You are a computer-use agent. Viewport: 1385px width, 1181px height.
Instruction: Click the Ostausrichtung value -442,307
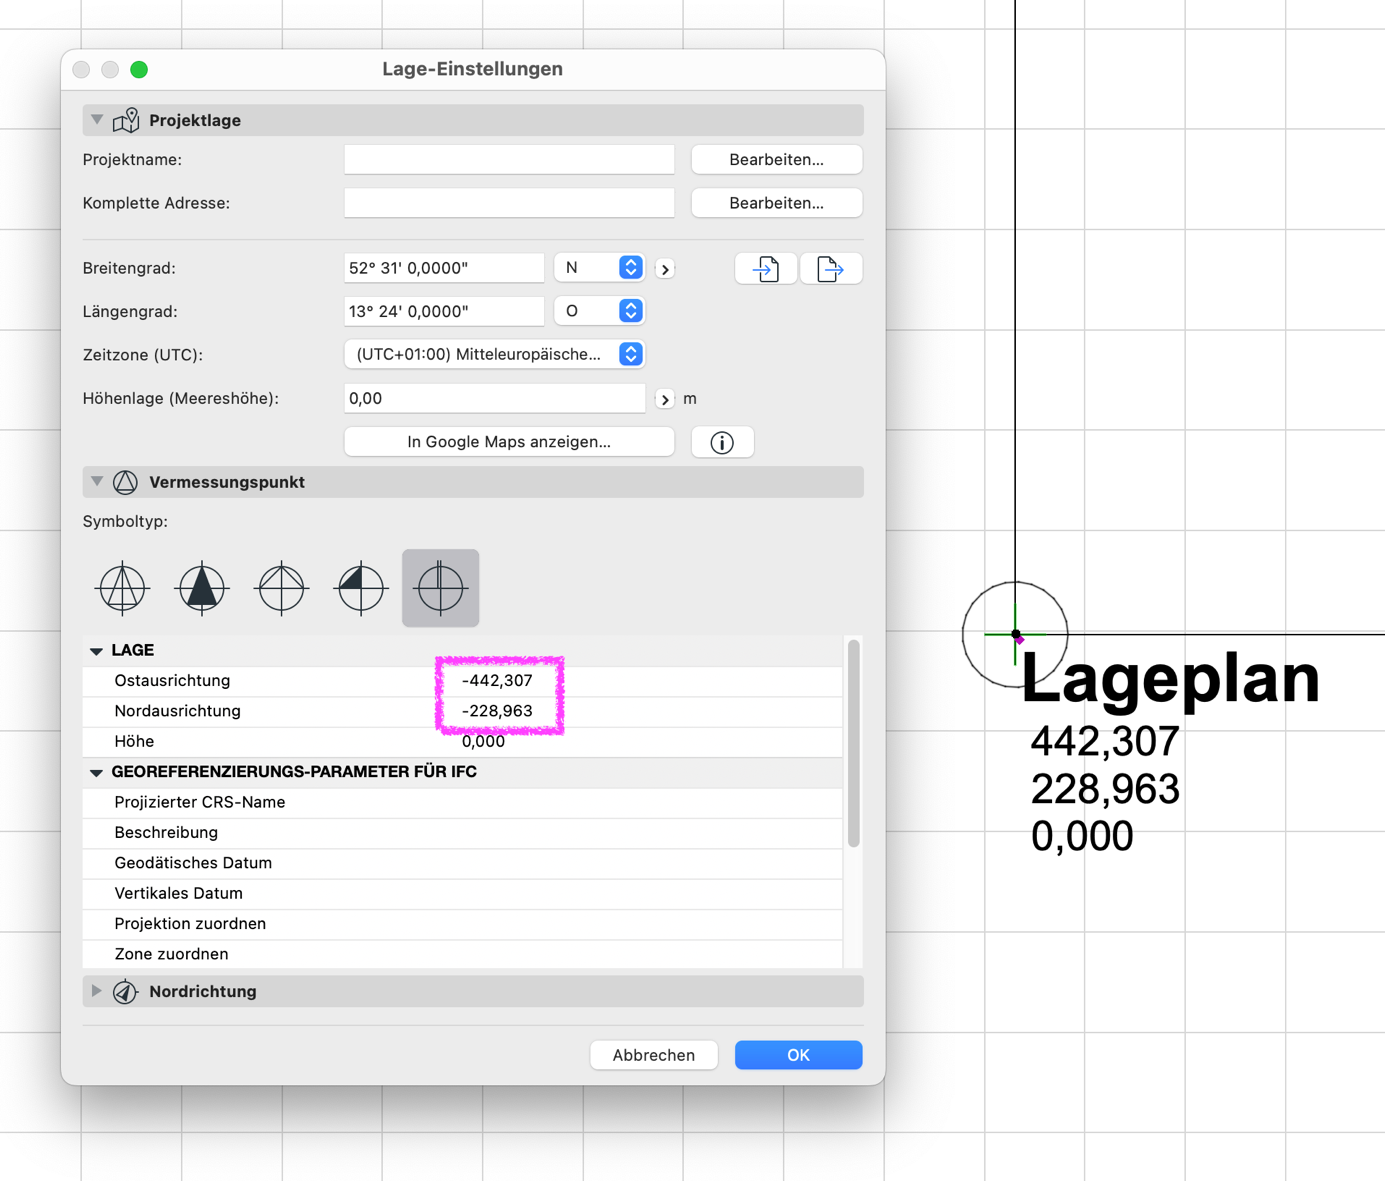point(497,681)
